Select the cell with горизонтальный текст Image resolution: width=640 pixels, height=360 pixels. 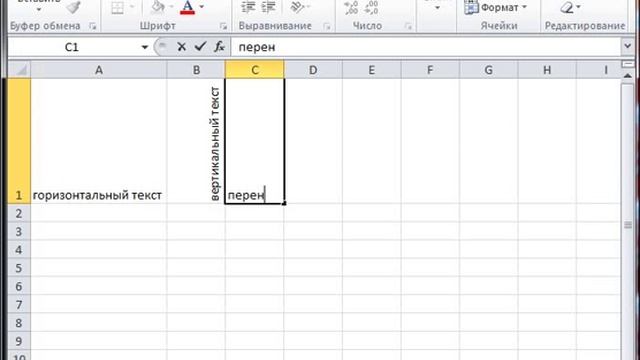(99, 141)
